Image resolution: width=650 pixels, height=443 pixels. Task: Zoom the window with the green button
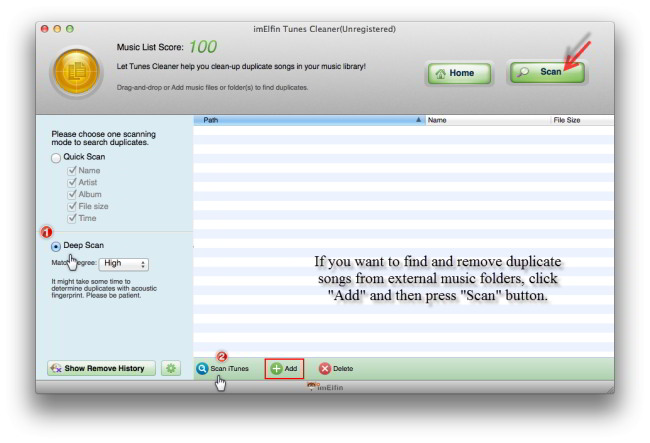(70, 29)
